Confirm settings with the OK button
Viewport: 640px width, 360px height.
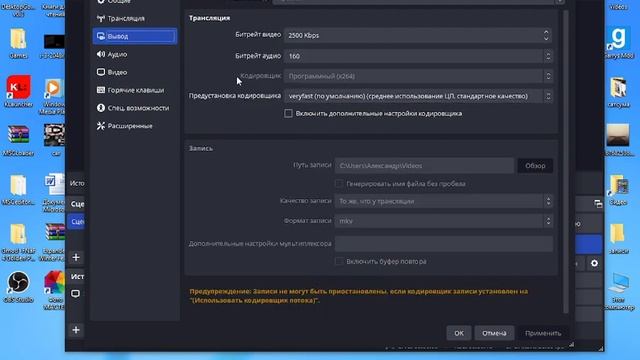459,333
